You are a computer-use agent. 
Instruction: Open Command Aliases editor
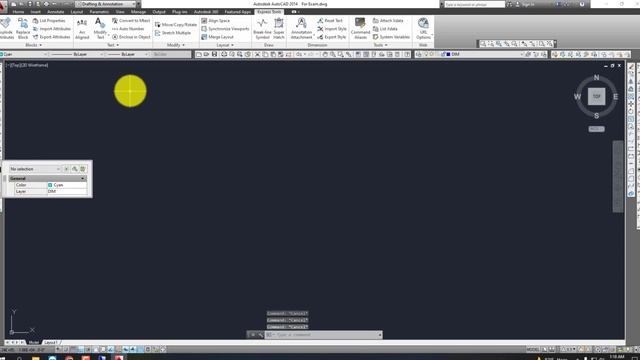[360, 28]
